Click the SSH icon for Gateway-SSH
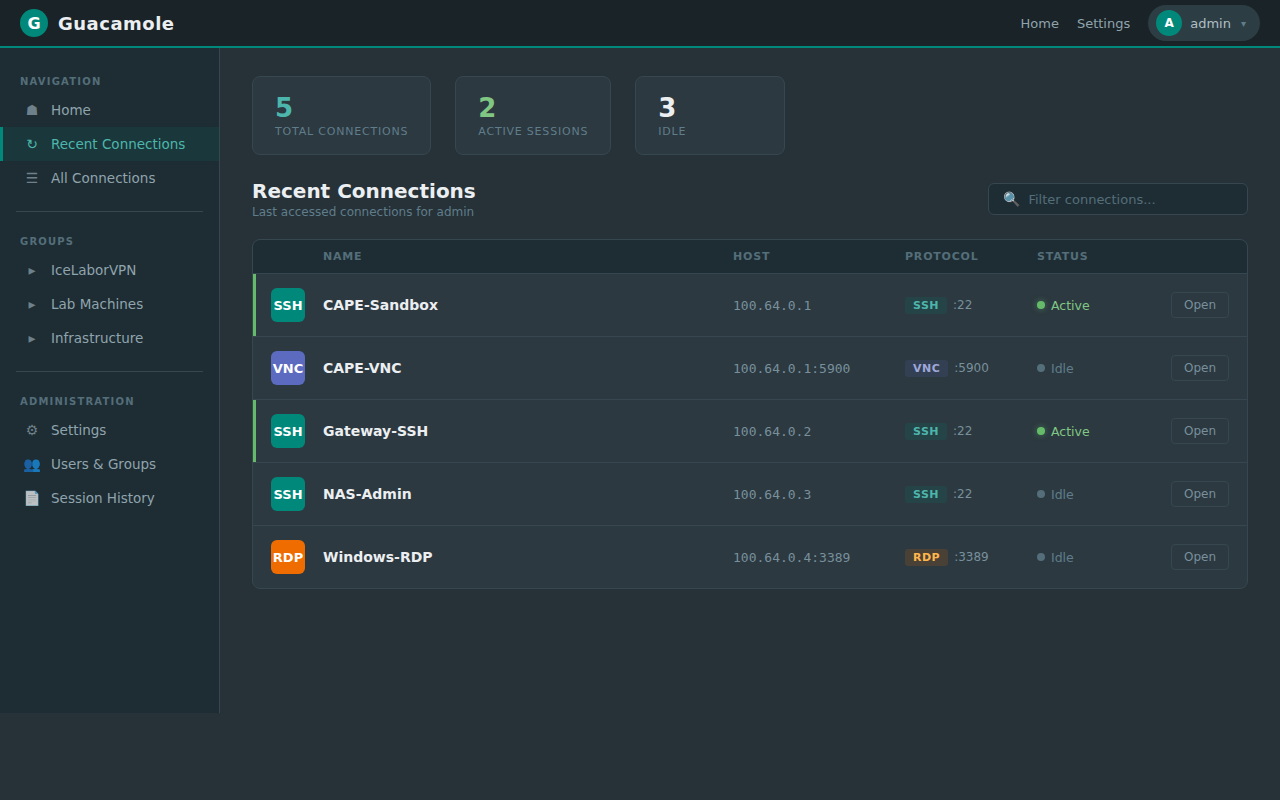The width and height of the screenshot is (1280, 800). [x=288, y=431]
